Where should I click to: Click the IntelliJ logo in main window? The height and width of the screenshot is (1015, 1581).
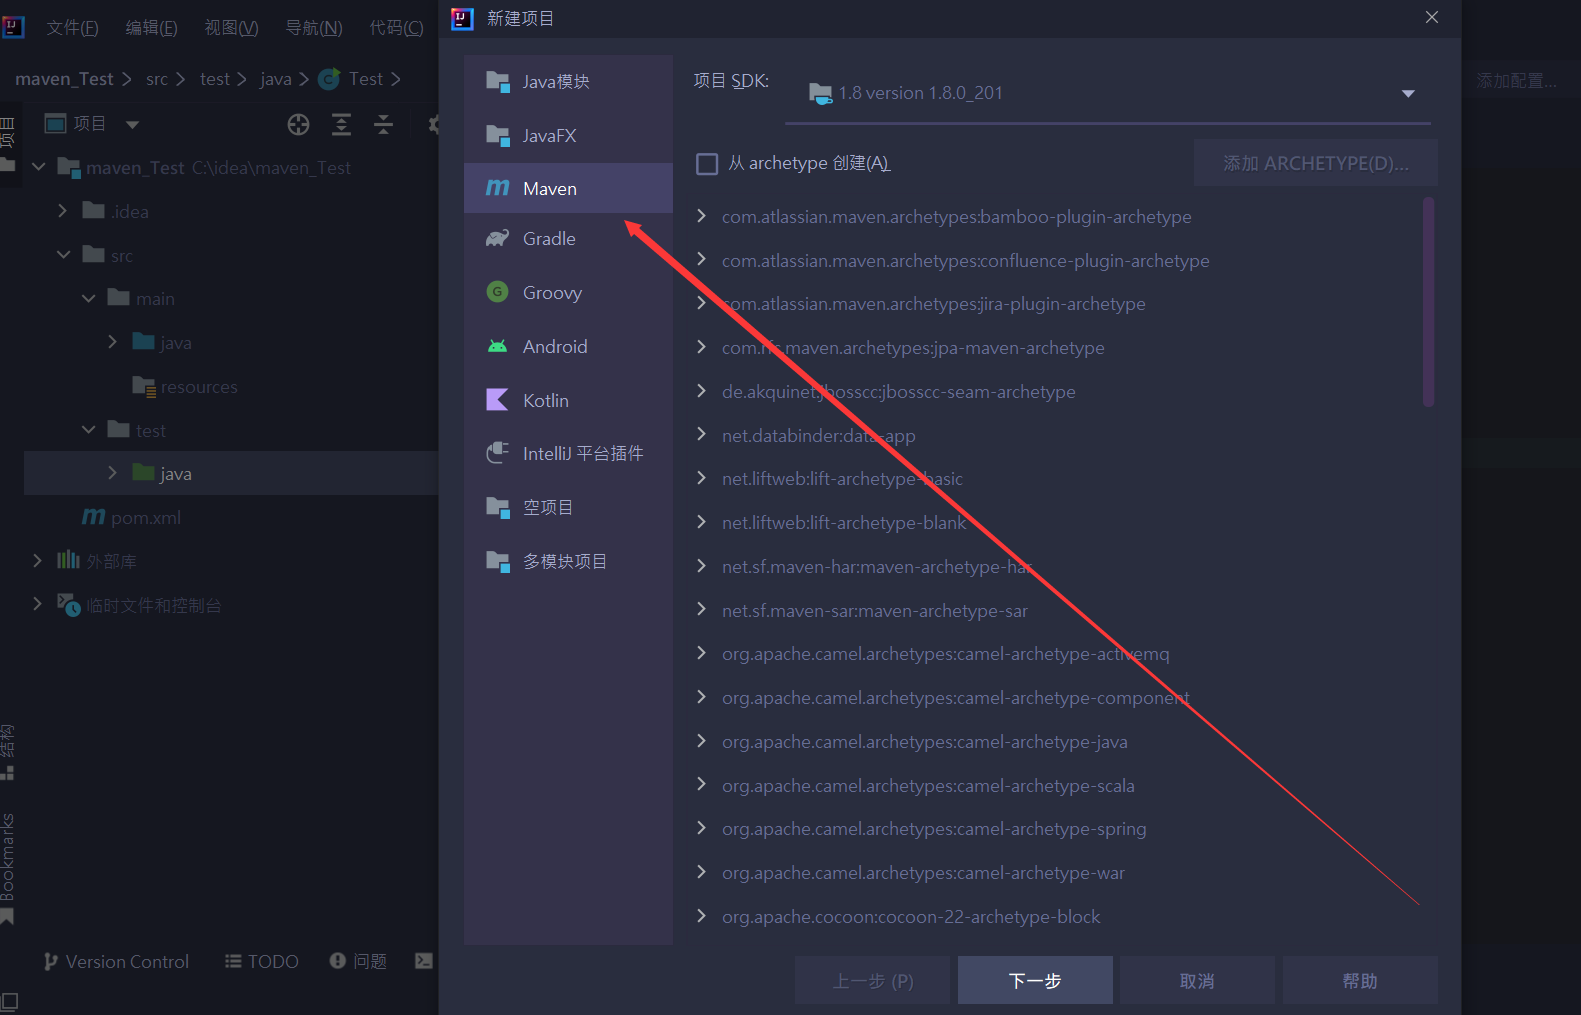pos(13,27)
